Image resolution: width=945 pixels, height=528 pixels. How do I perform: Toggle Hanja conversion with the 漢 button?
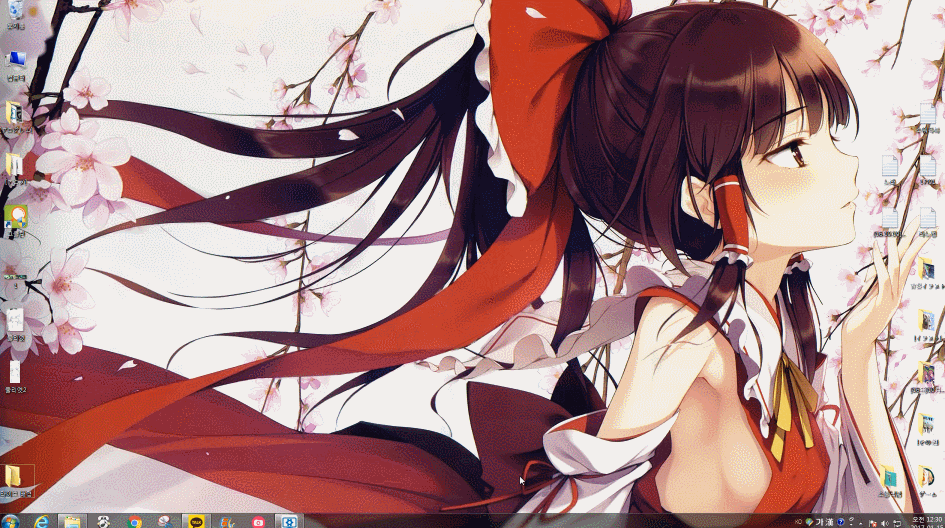pyautogui.click(x=829, y=522)
